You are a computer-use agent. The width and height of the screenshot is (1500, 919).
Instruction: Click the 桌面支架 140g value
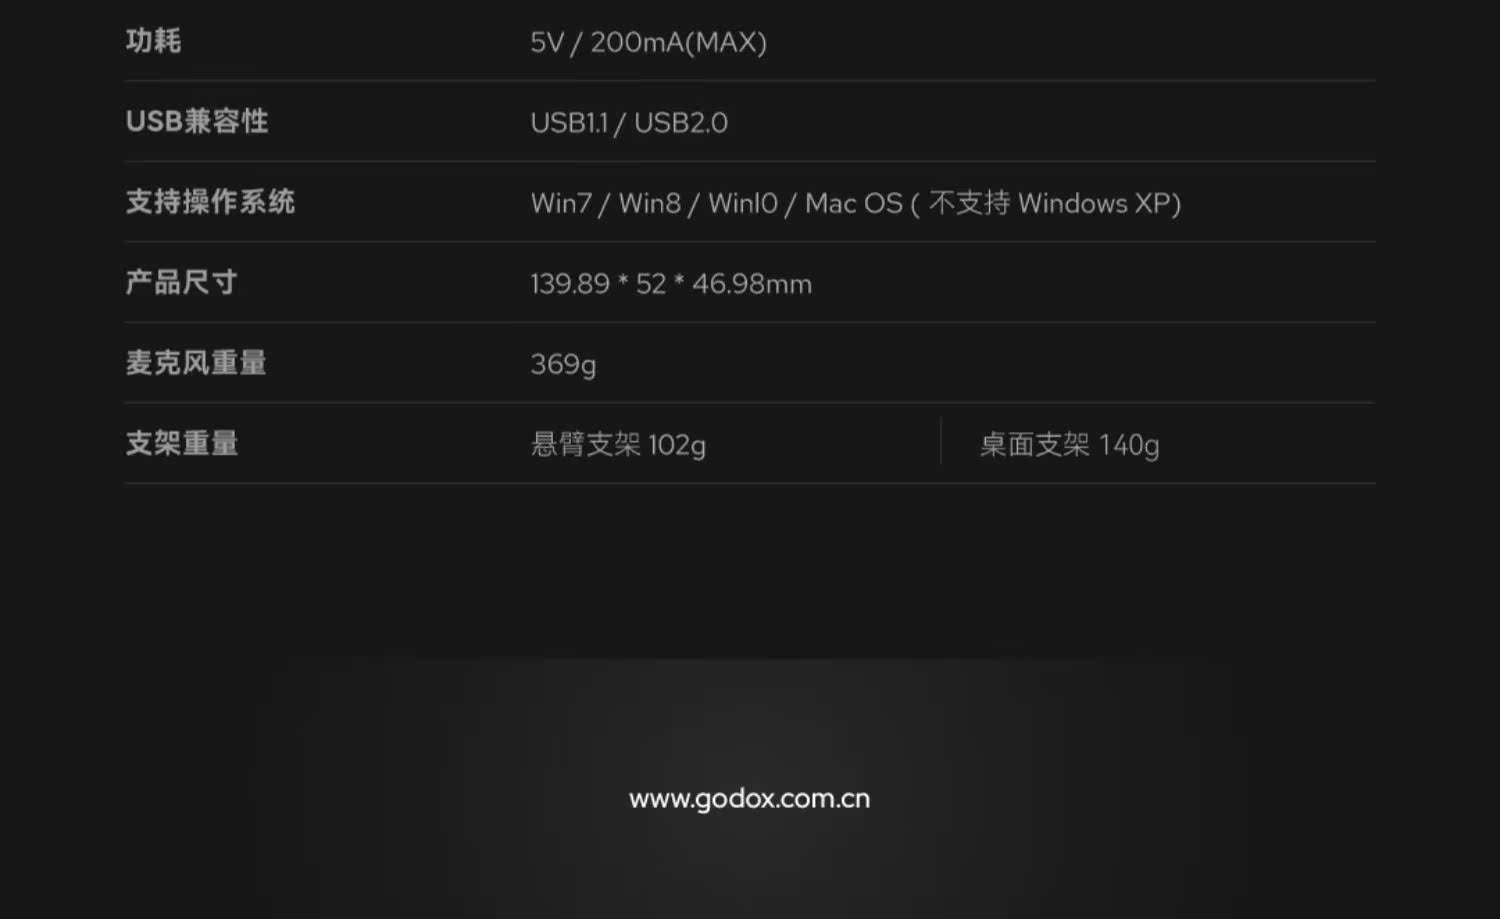point(1069,444)
